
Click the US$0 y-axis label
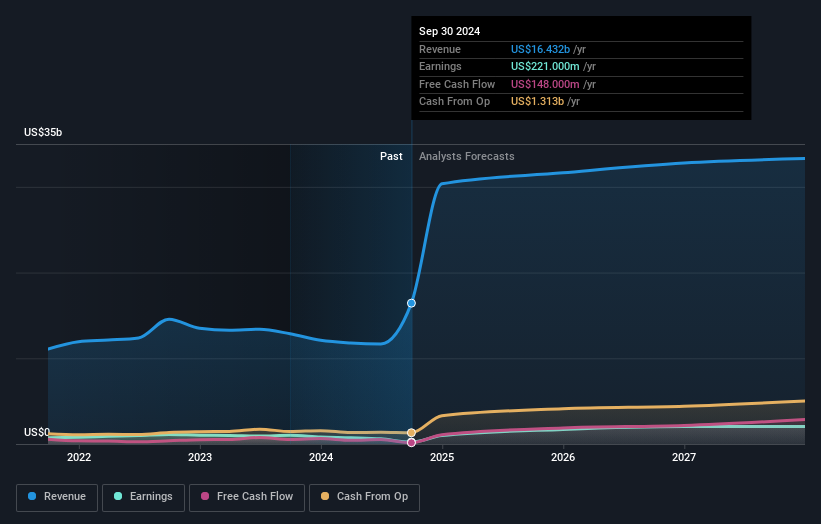click(37, 432)
